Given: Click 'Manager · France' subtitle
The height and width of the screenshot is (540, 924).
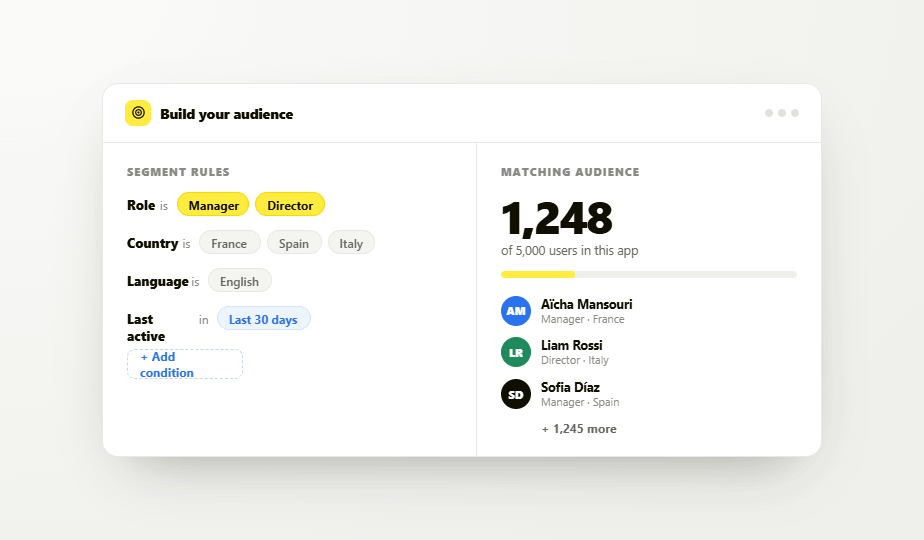Looking at the screenshot, I should (x=583, y=319).
